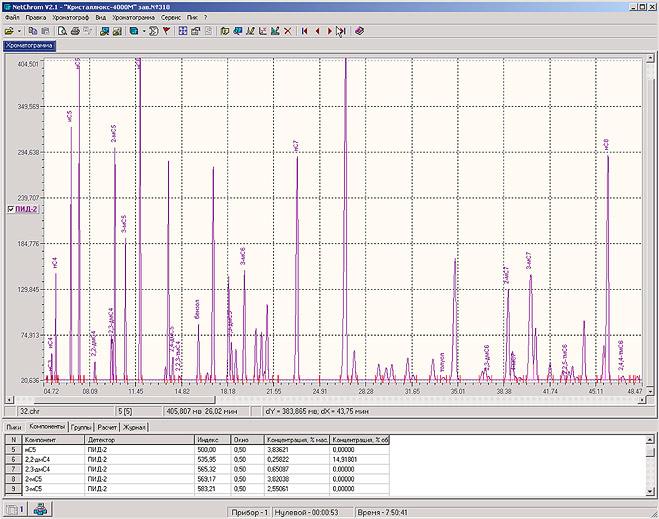
Task: Click the print preview icon
Action: [61, 31]
